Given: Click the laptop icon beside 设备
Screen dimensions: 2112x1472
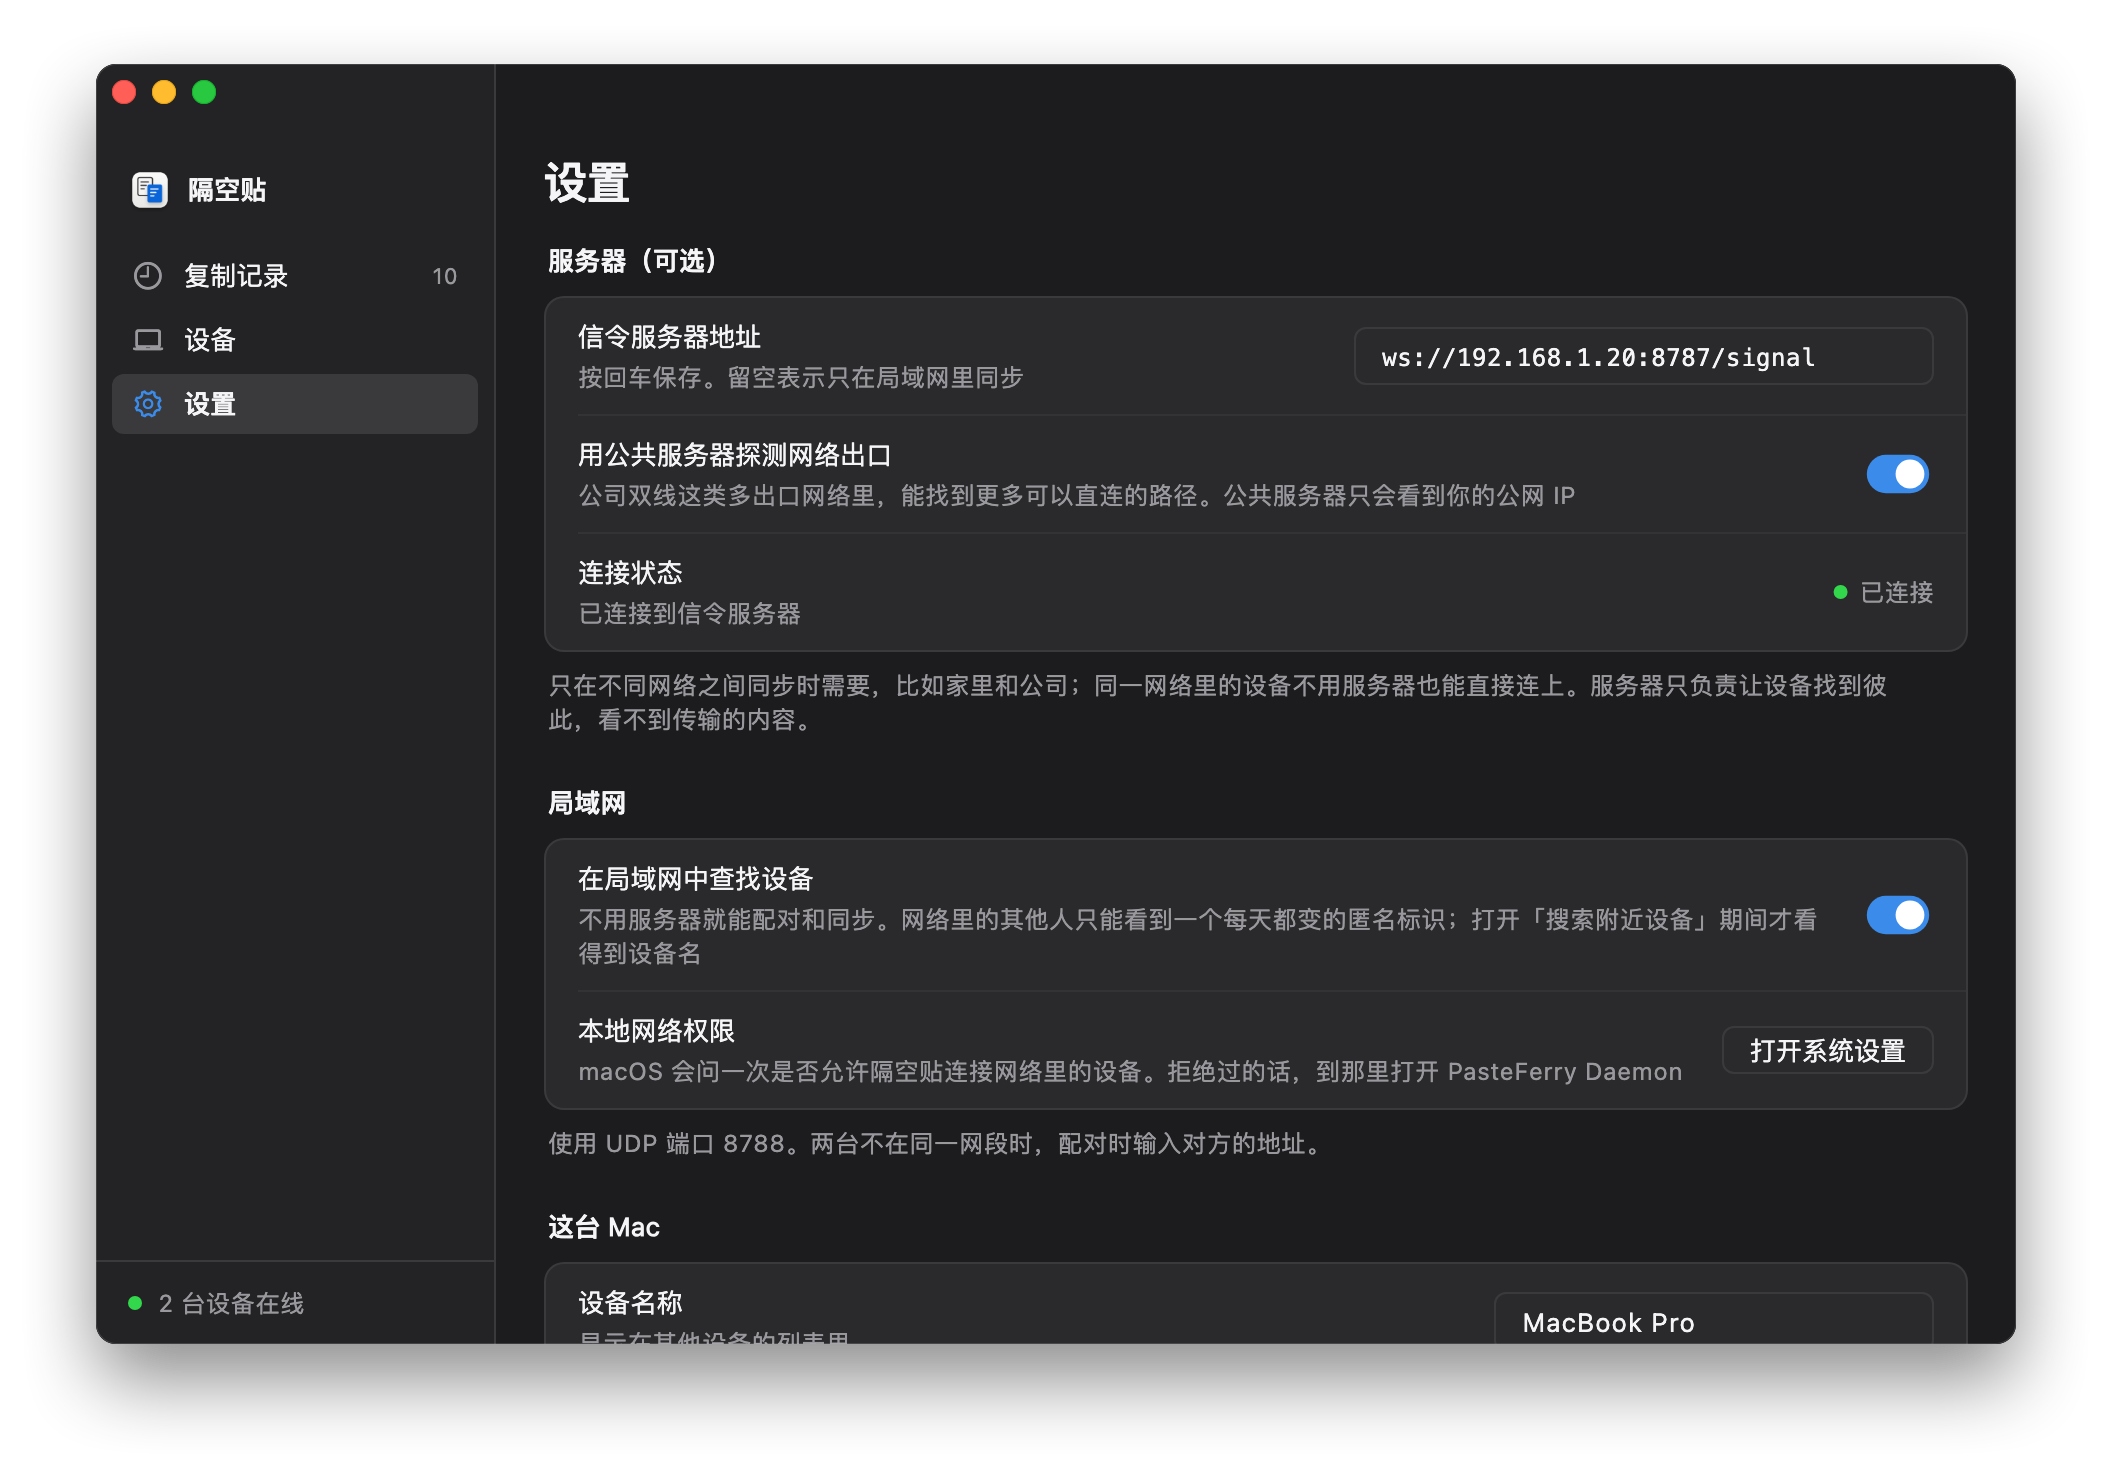Looking at the screenshot, I should point(148,340).
